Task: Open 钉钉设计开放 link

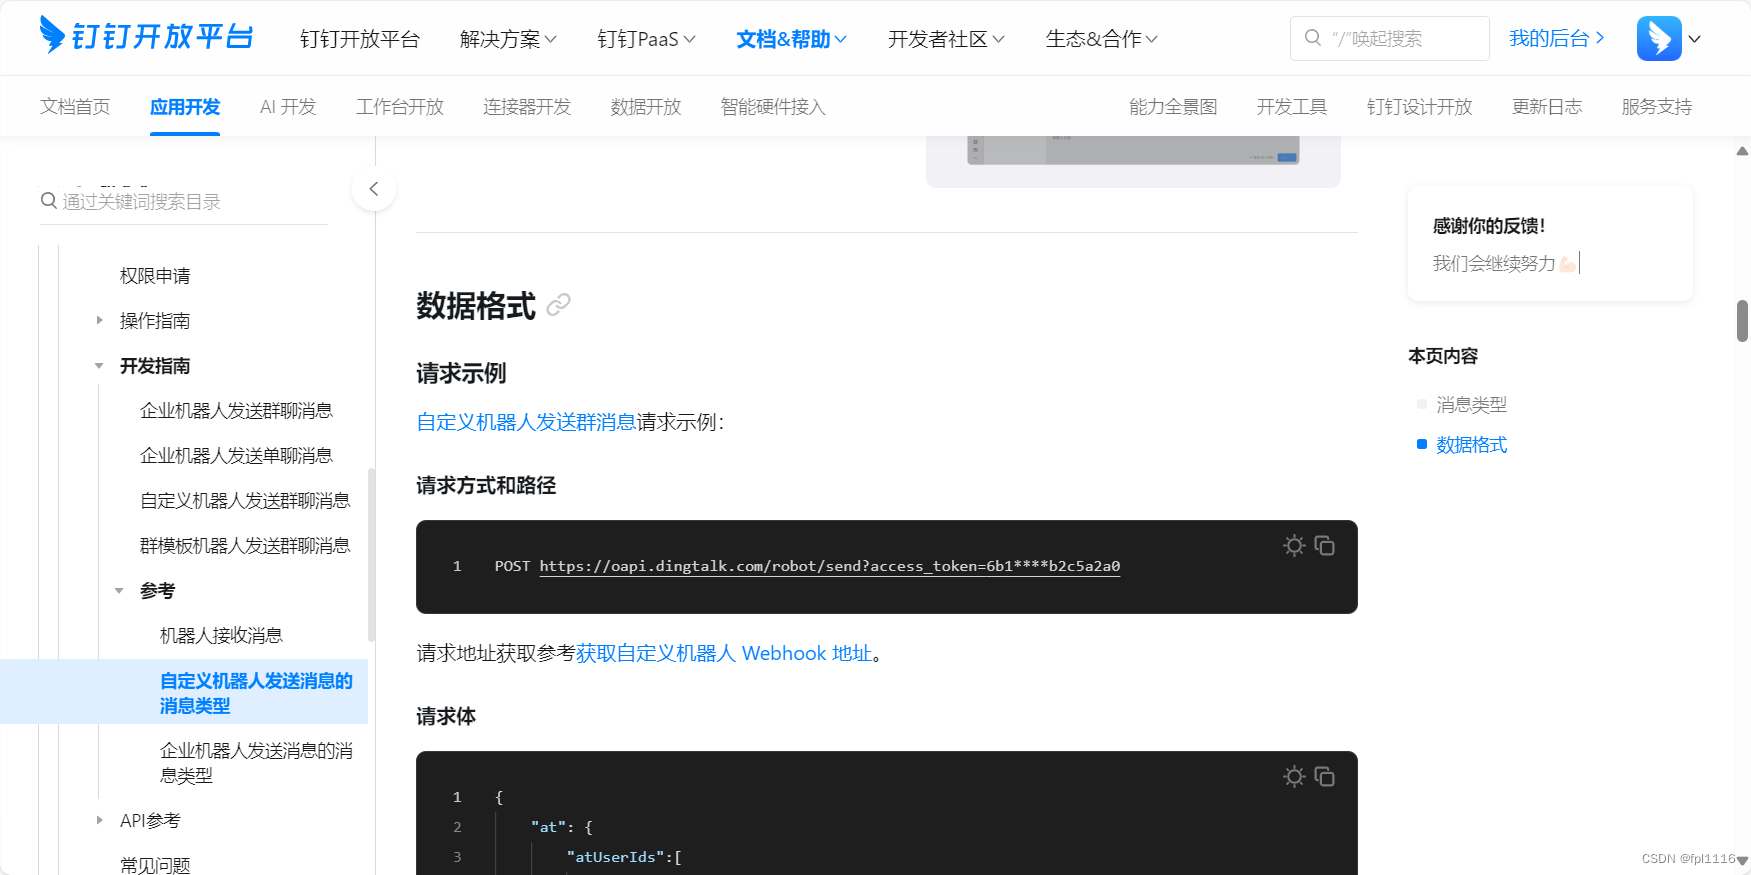Action: 1420,107
